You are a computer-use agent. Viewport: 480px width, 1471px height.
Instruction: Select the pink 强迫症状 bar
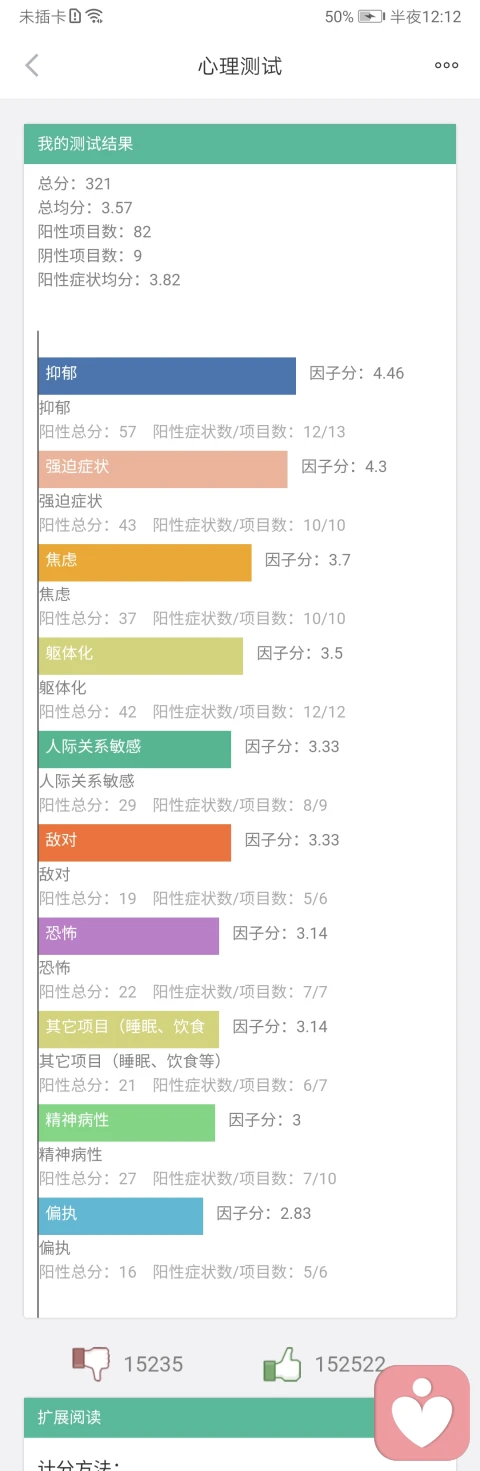[x=163, y=469]
